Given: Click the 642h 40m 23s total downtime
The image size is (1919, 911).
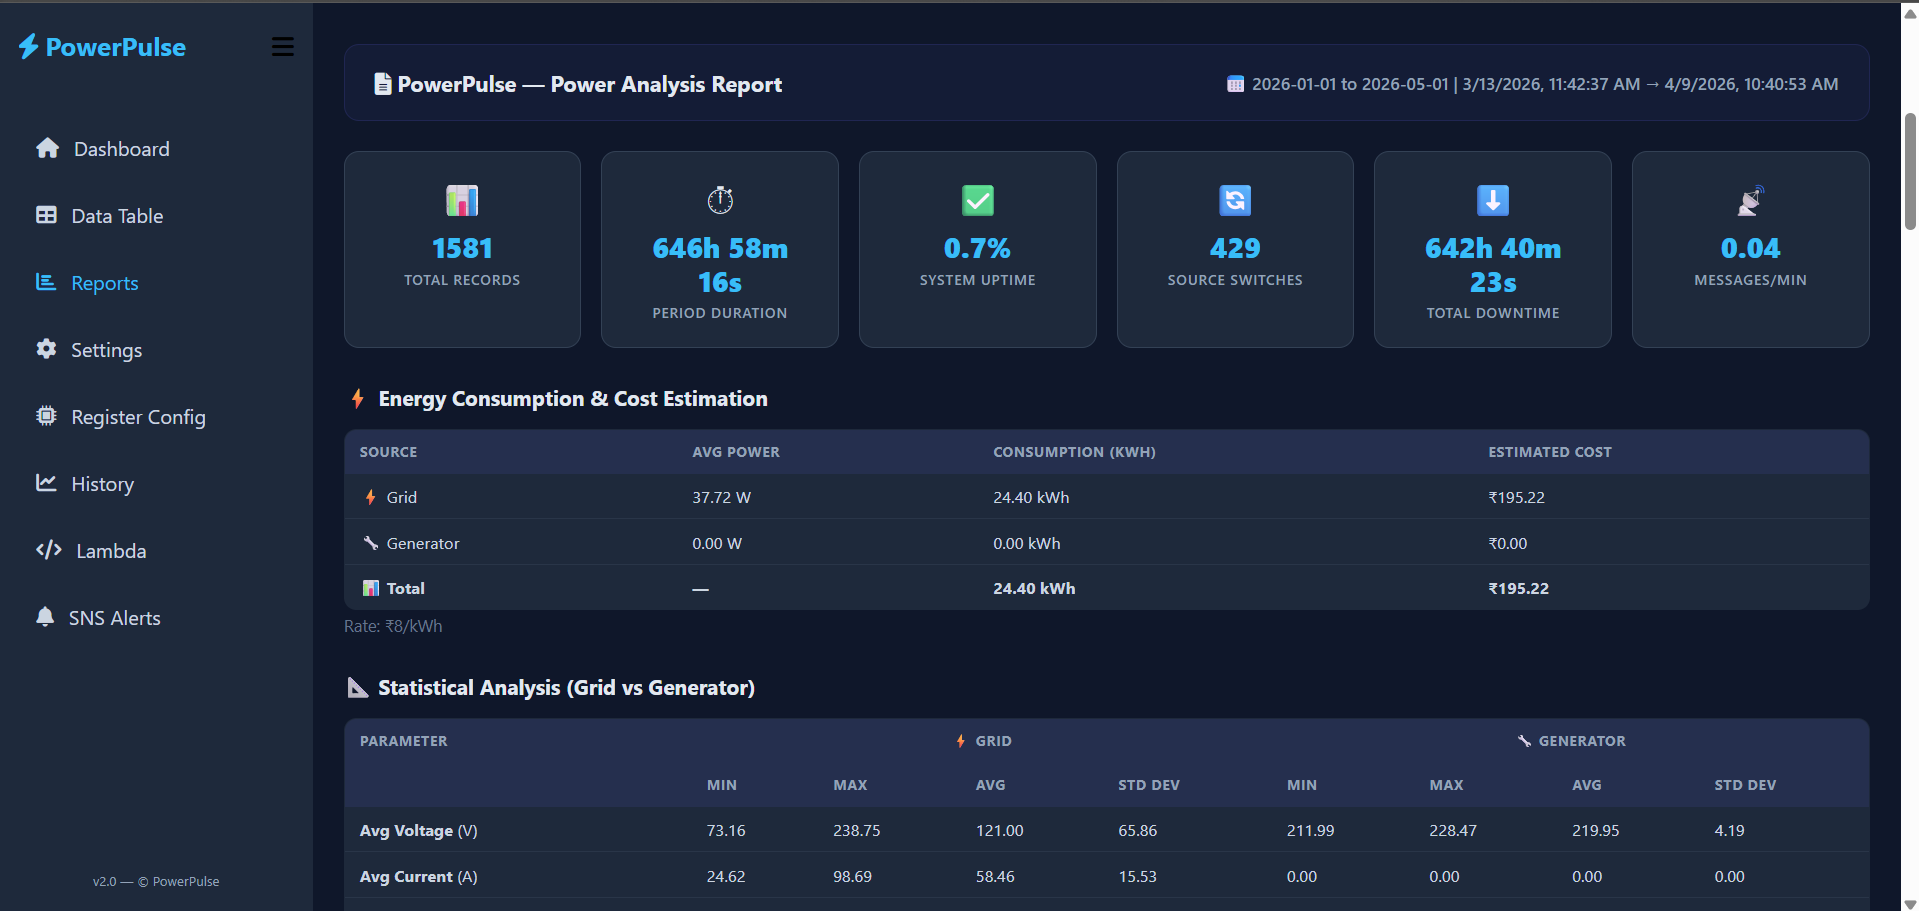Looking at the screenshot, I should coord(1493,265).
